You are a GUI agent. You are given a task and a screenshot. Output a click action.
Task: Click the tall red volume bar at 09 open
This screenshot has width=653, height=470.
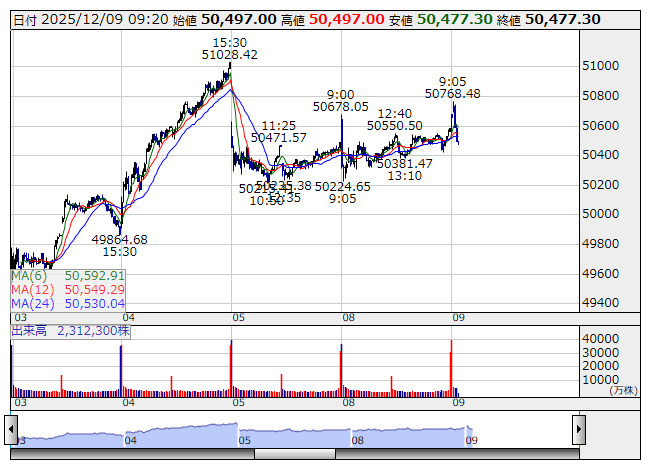pyautogui.click(x=451, y=368)
